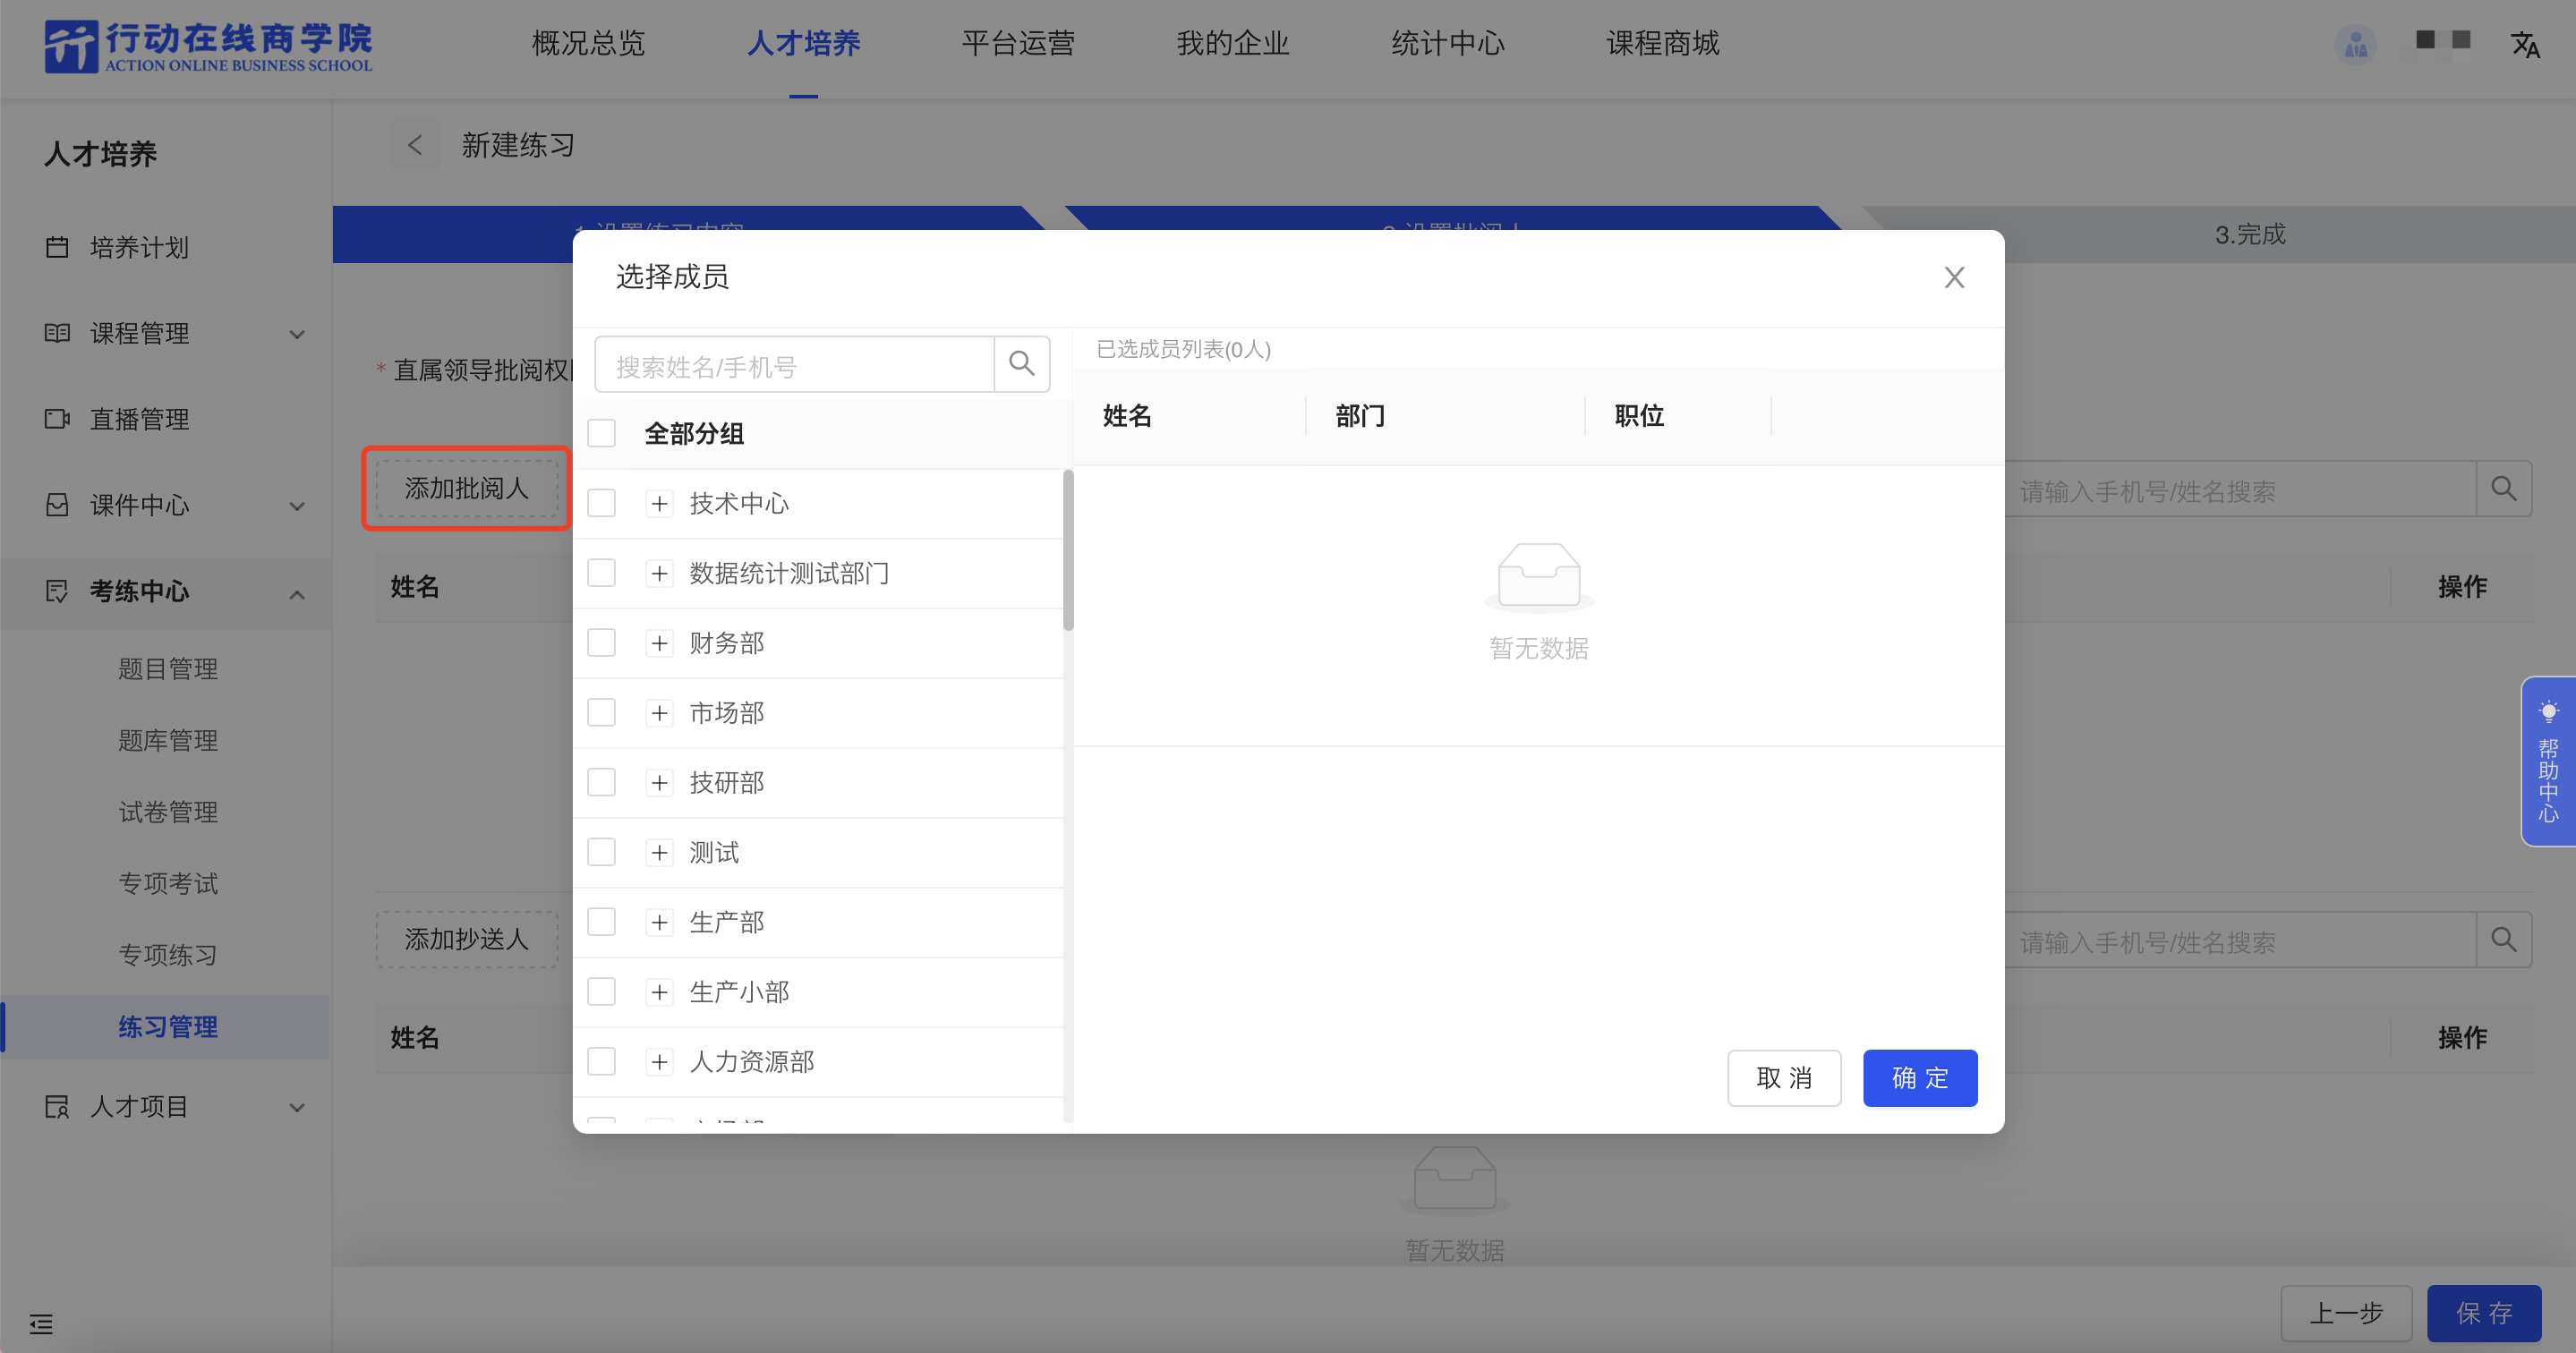Check the 生产部 checkbox
The image size is (2576, 1353).
(601, 922)
